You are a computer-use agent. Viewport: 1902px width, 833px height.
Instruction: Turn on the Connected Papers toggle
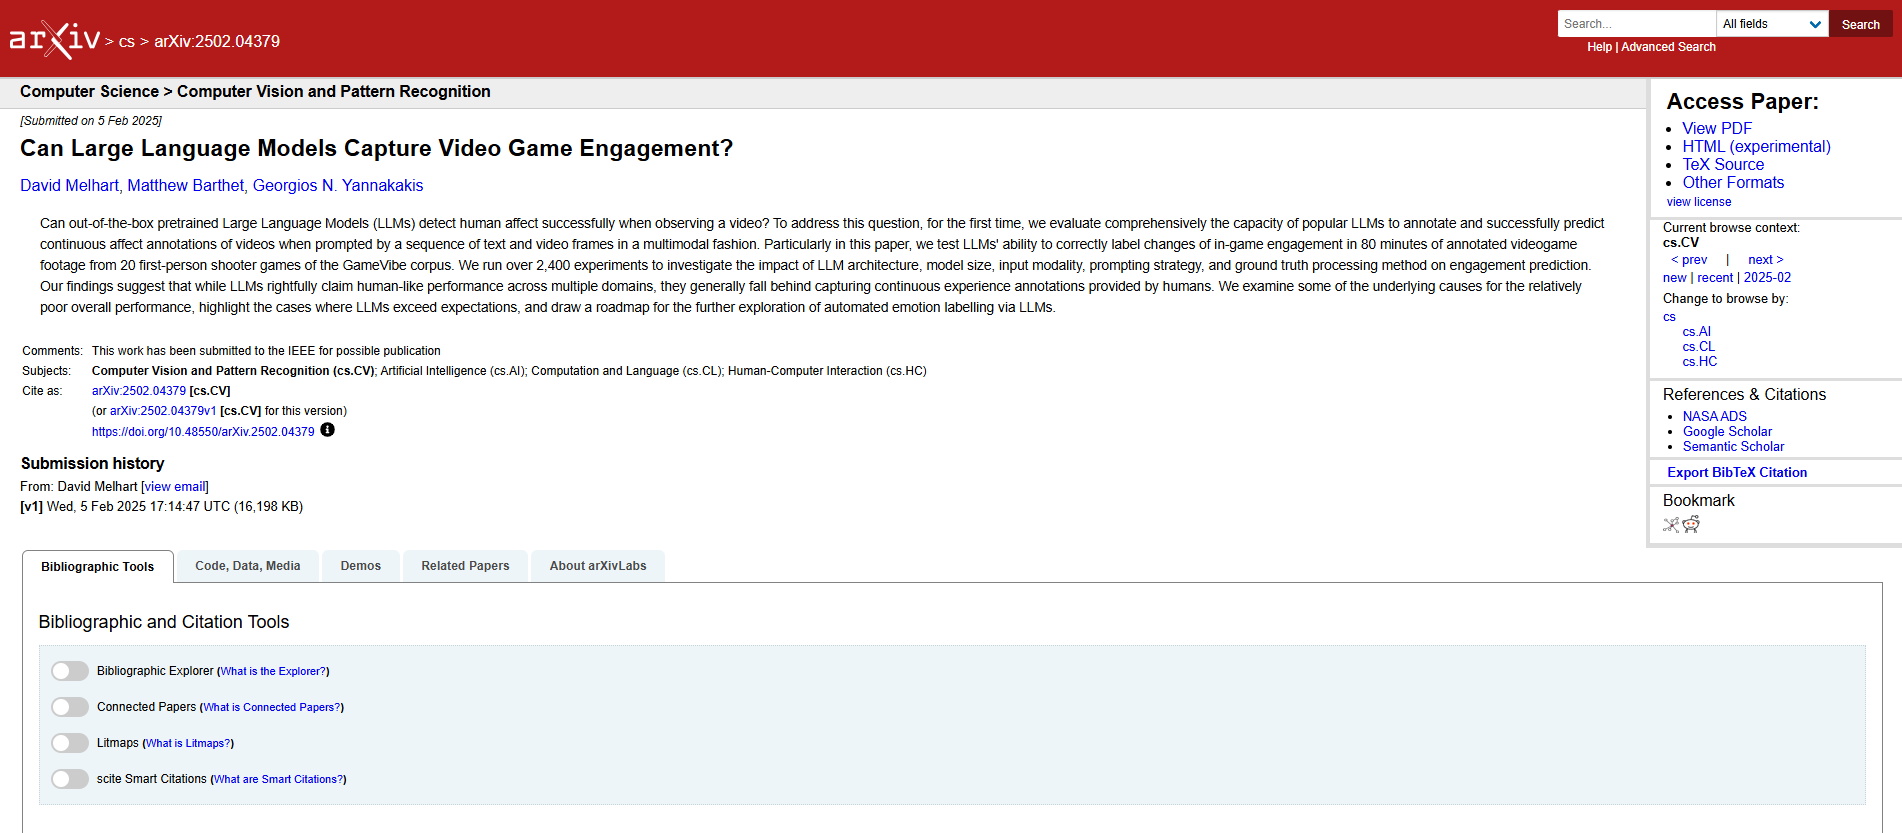(x=69, y=706)
